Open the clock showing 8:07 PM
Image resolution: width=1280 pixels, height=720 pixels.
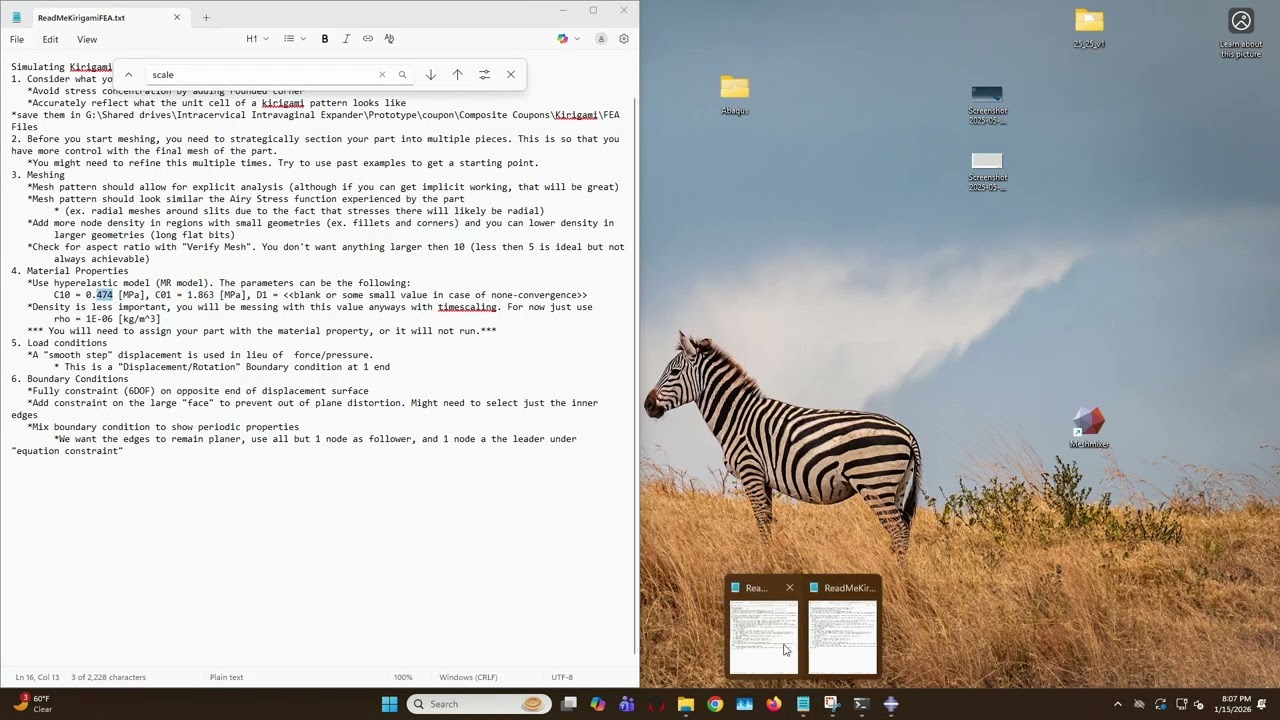[x=1232, y=704]
